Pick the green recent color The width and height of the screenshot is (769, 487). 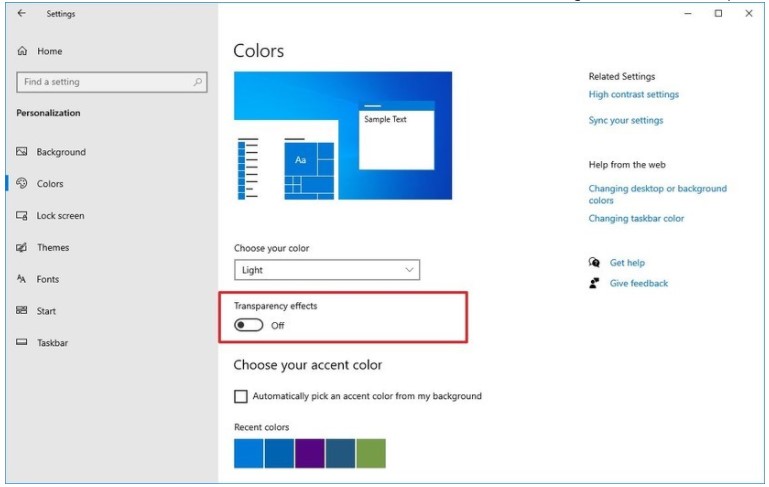click(x=371, y=453)
